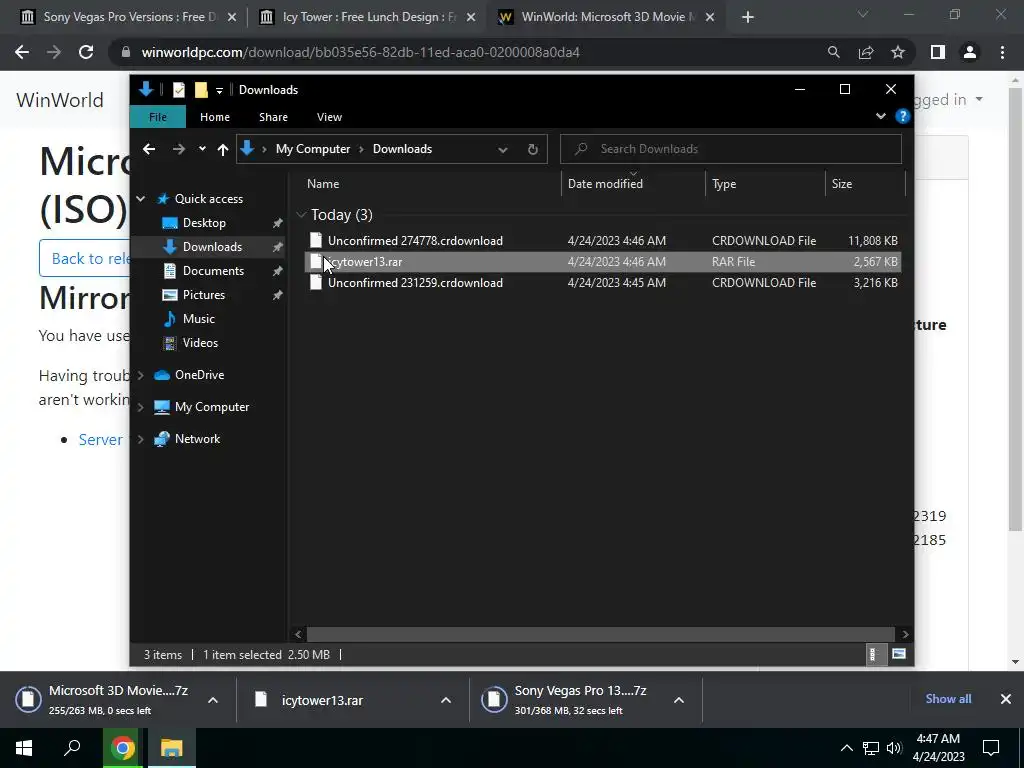Click File Explorer icon on taskbar
This screenshot has height=768, width=1024.
point(172,748)
